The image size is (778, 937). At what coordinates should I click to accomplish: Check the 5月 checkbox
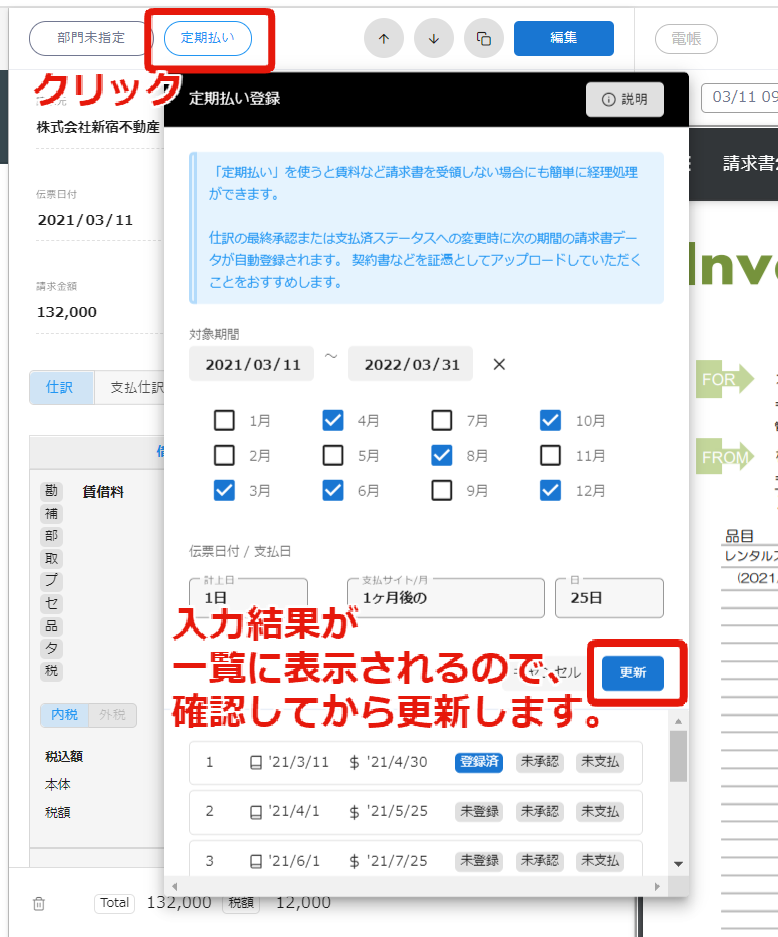click(x=333, y=455)
